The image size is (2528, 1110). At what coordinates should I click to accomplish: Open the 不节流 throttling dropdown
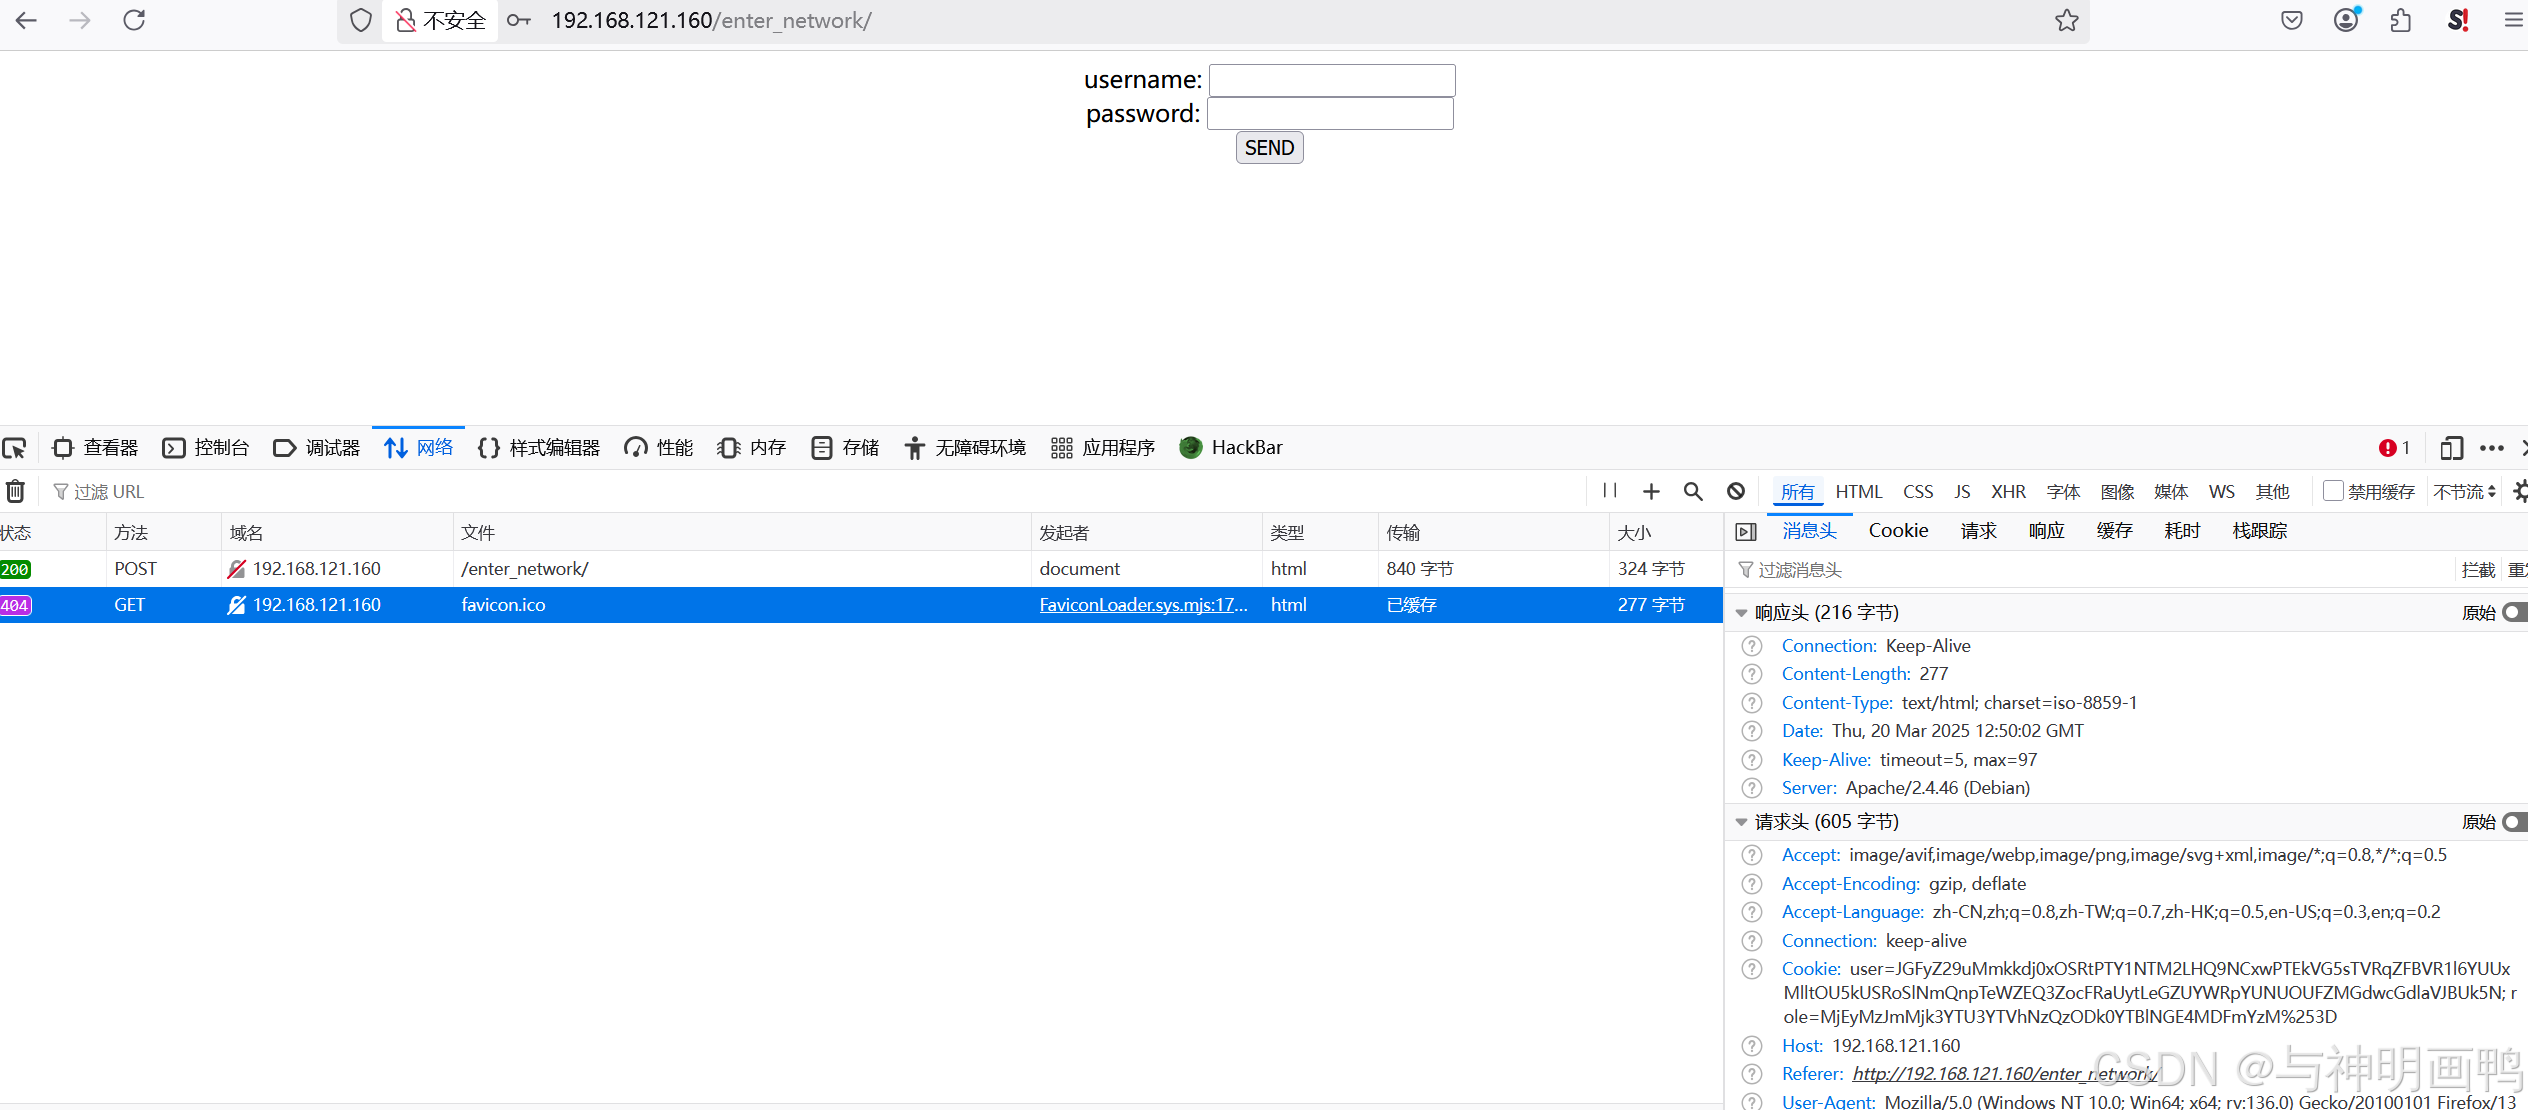[2465, 492]
